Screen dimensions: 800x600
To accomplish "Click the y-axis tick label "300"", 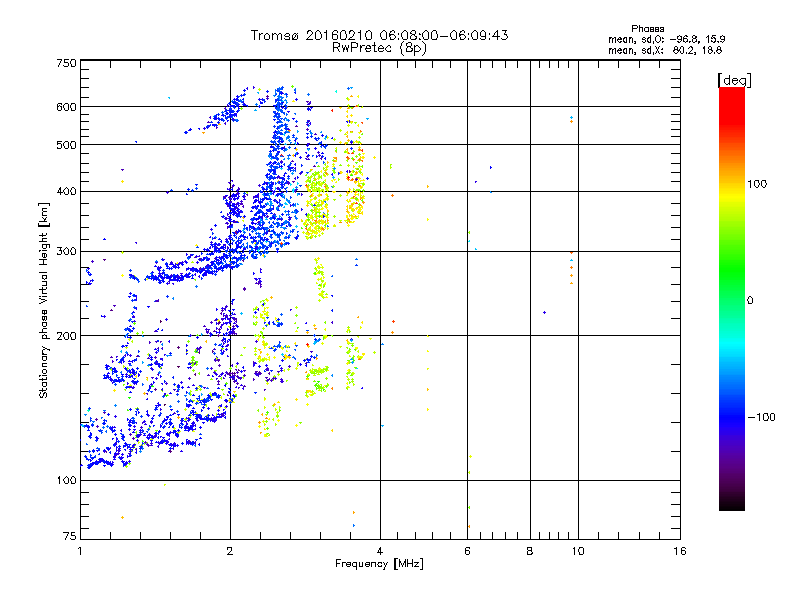I will pyautogui.click(x=66, y=252).
